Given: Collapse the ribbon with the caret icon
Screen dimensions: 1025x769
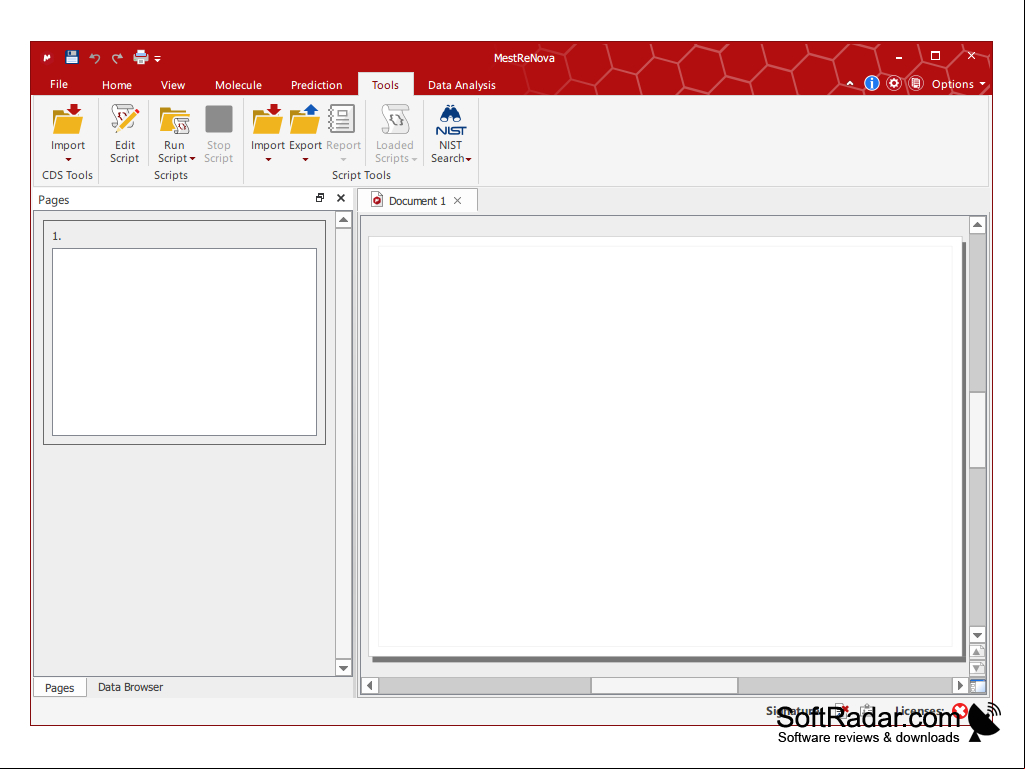Looking at the screenshot, I should point(850,84).
